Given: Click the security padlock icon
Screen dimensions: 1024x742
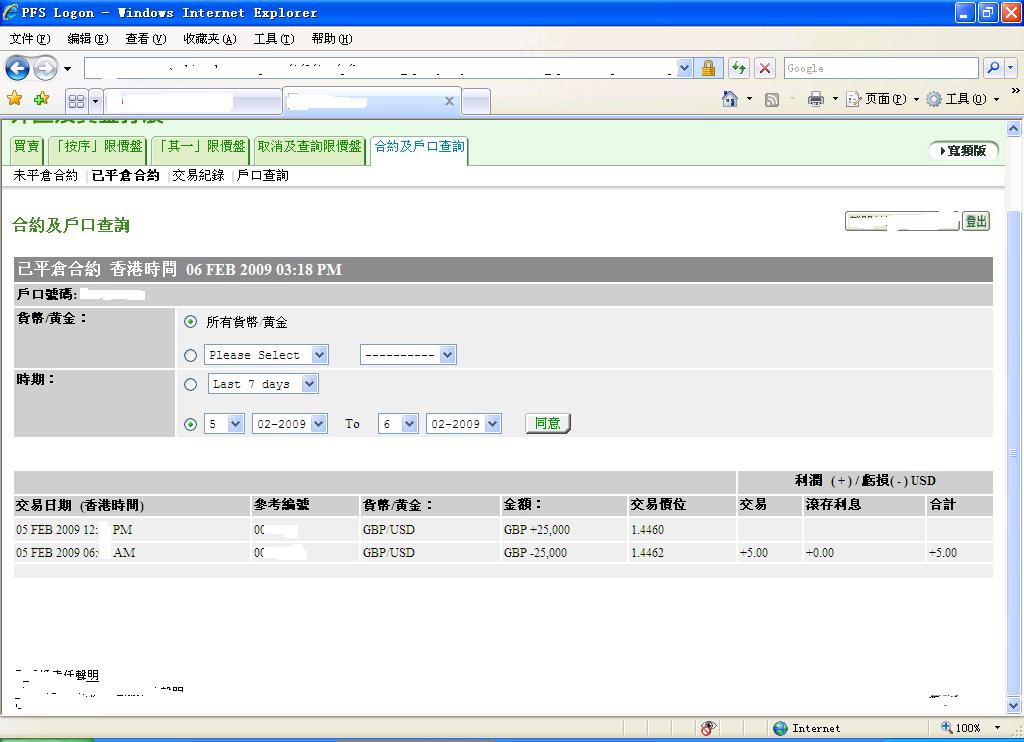Looking at the screenshot, I should (708, 68).
